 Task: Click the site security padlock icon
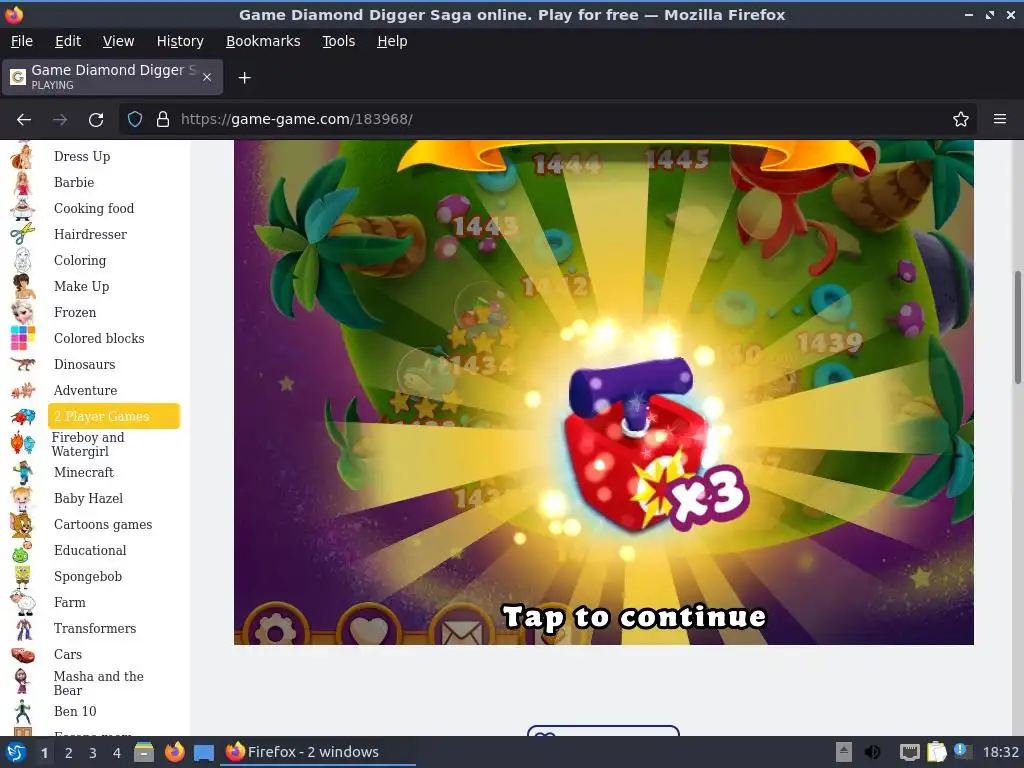point(163,119)
